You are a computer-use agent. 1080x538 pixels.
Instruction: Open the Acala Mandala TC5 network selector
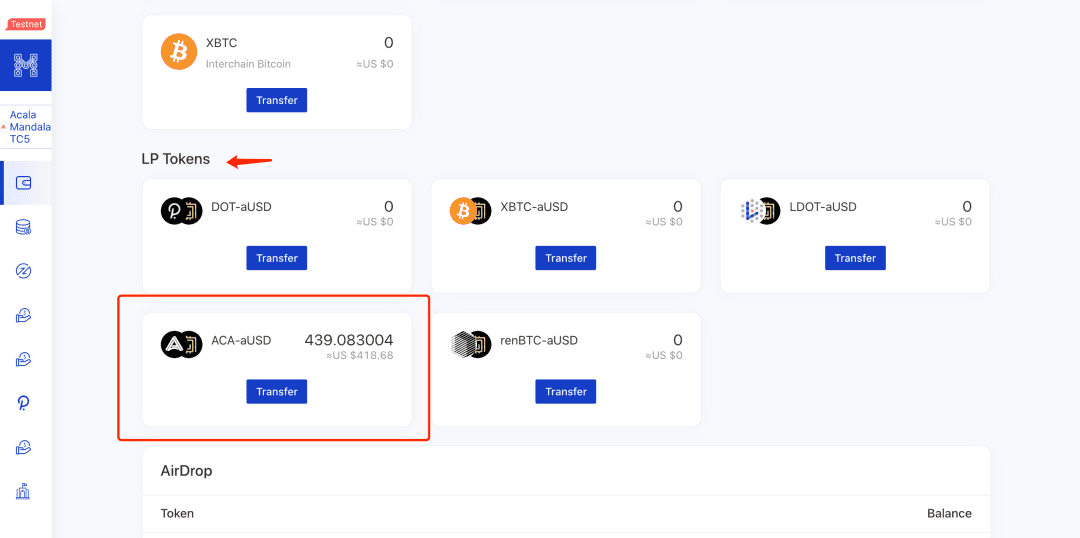(25, 127)
